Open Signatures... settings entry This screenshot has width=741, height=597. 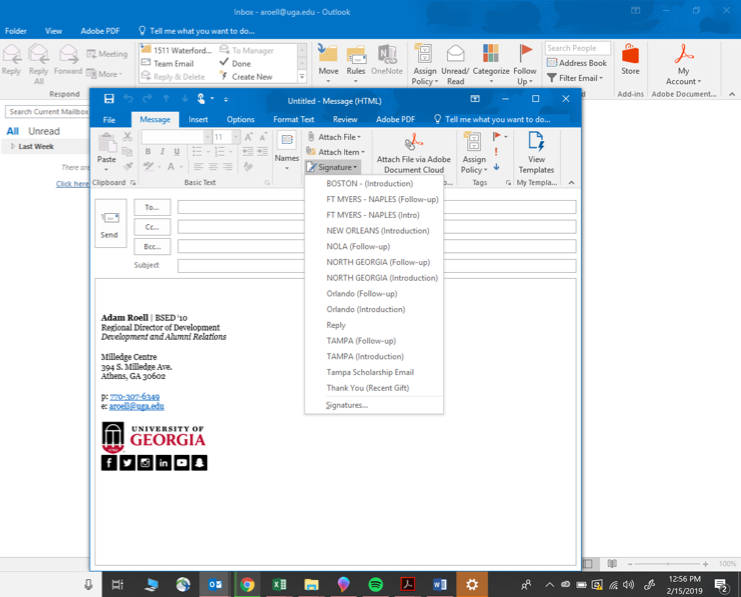point(346,405)
